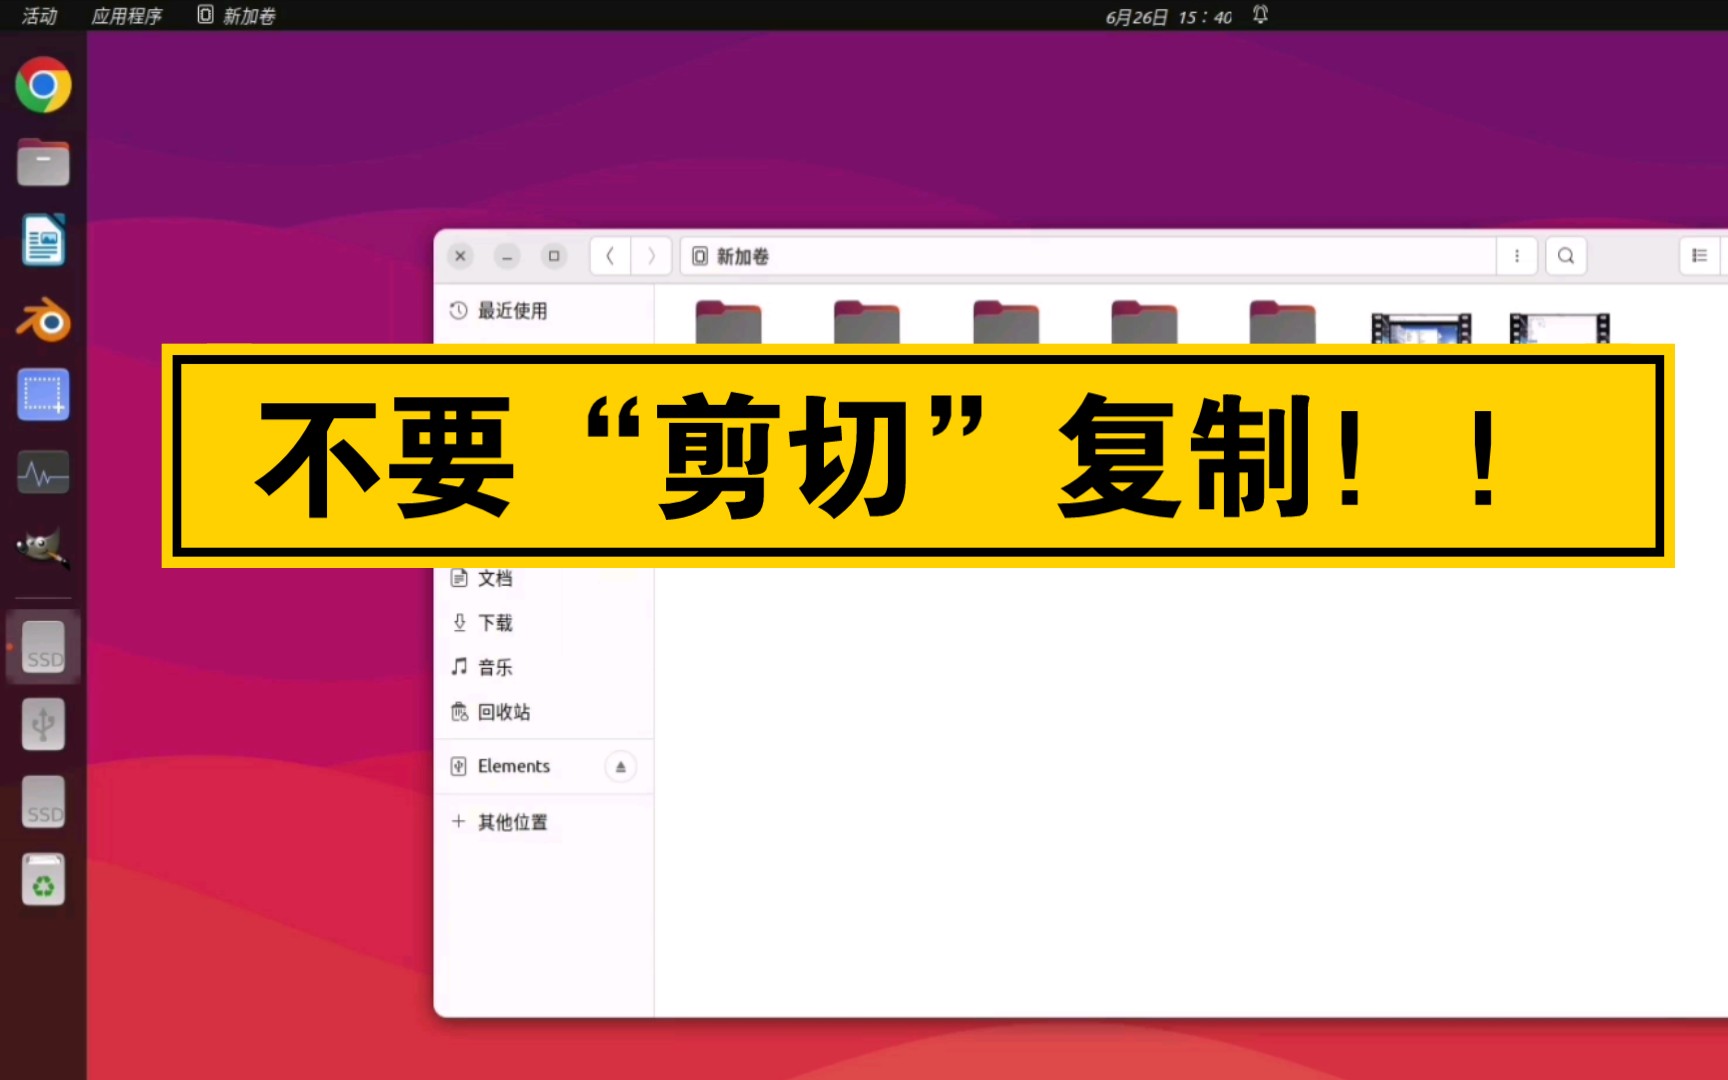Launch LibreOffice Writer from dock

click(43, 240)
